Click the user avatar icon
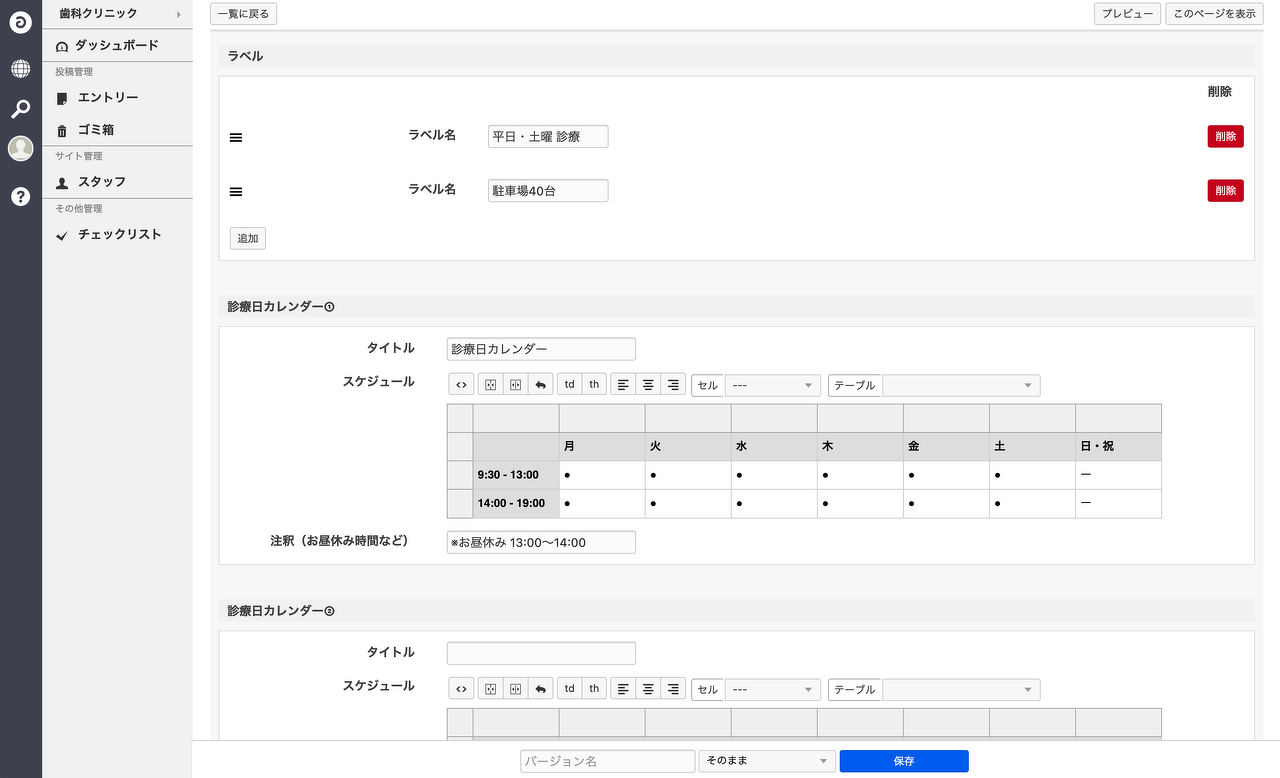 pyautogui.click(x=20, y=149)
